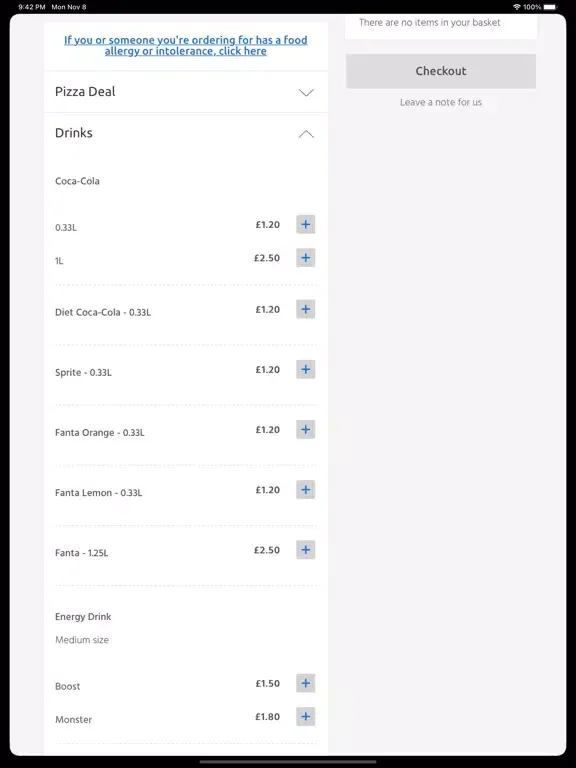Proceed with the Checkout button
Image resolution: width=576 pixels, height=768 pixels.
(x=441, y=71)
